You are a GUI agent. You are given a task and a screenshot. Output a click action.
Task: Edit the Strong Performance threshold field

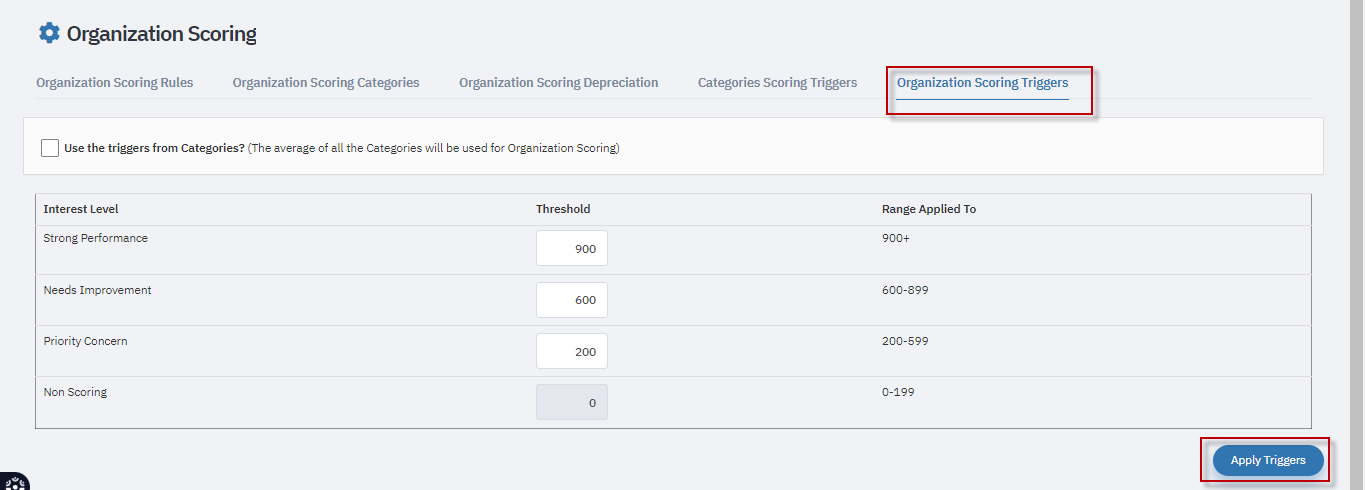click(572, 249)
